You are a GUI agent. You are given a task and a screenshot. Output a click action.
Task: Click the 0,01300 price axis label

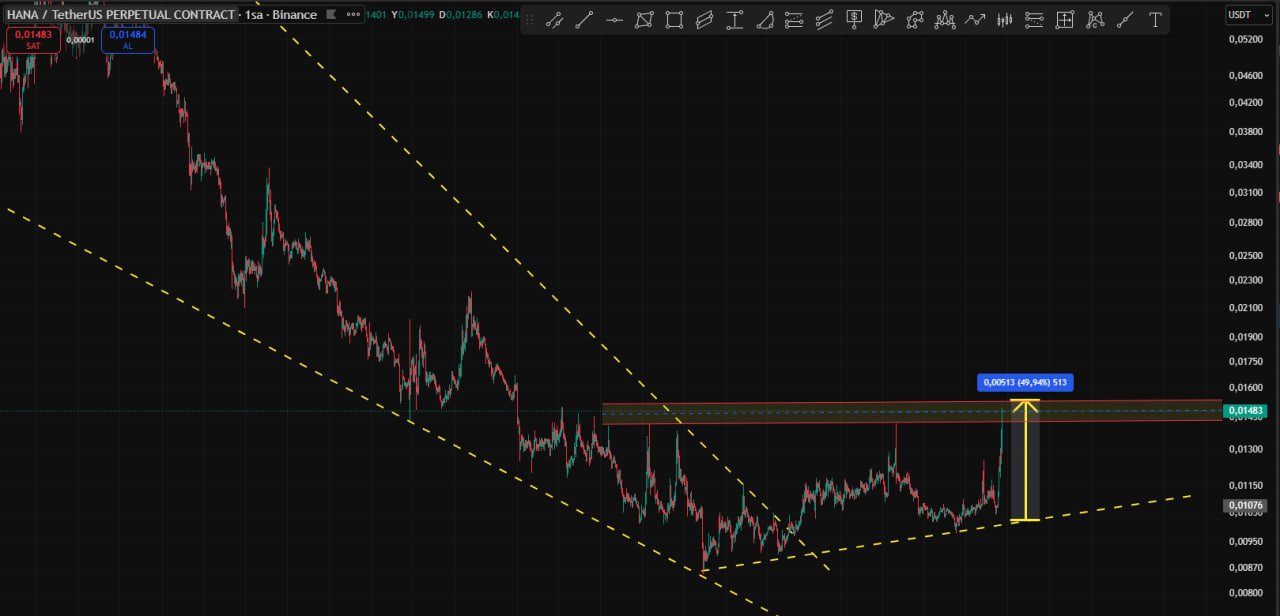(x=1246, y=449)
